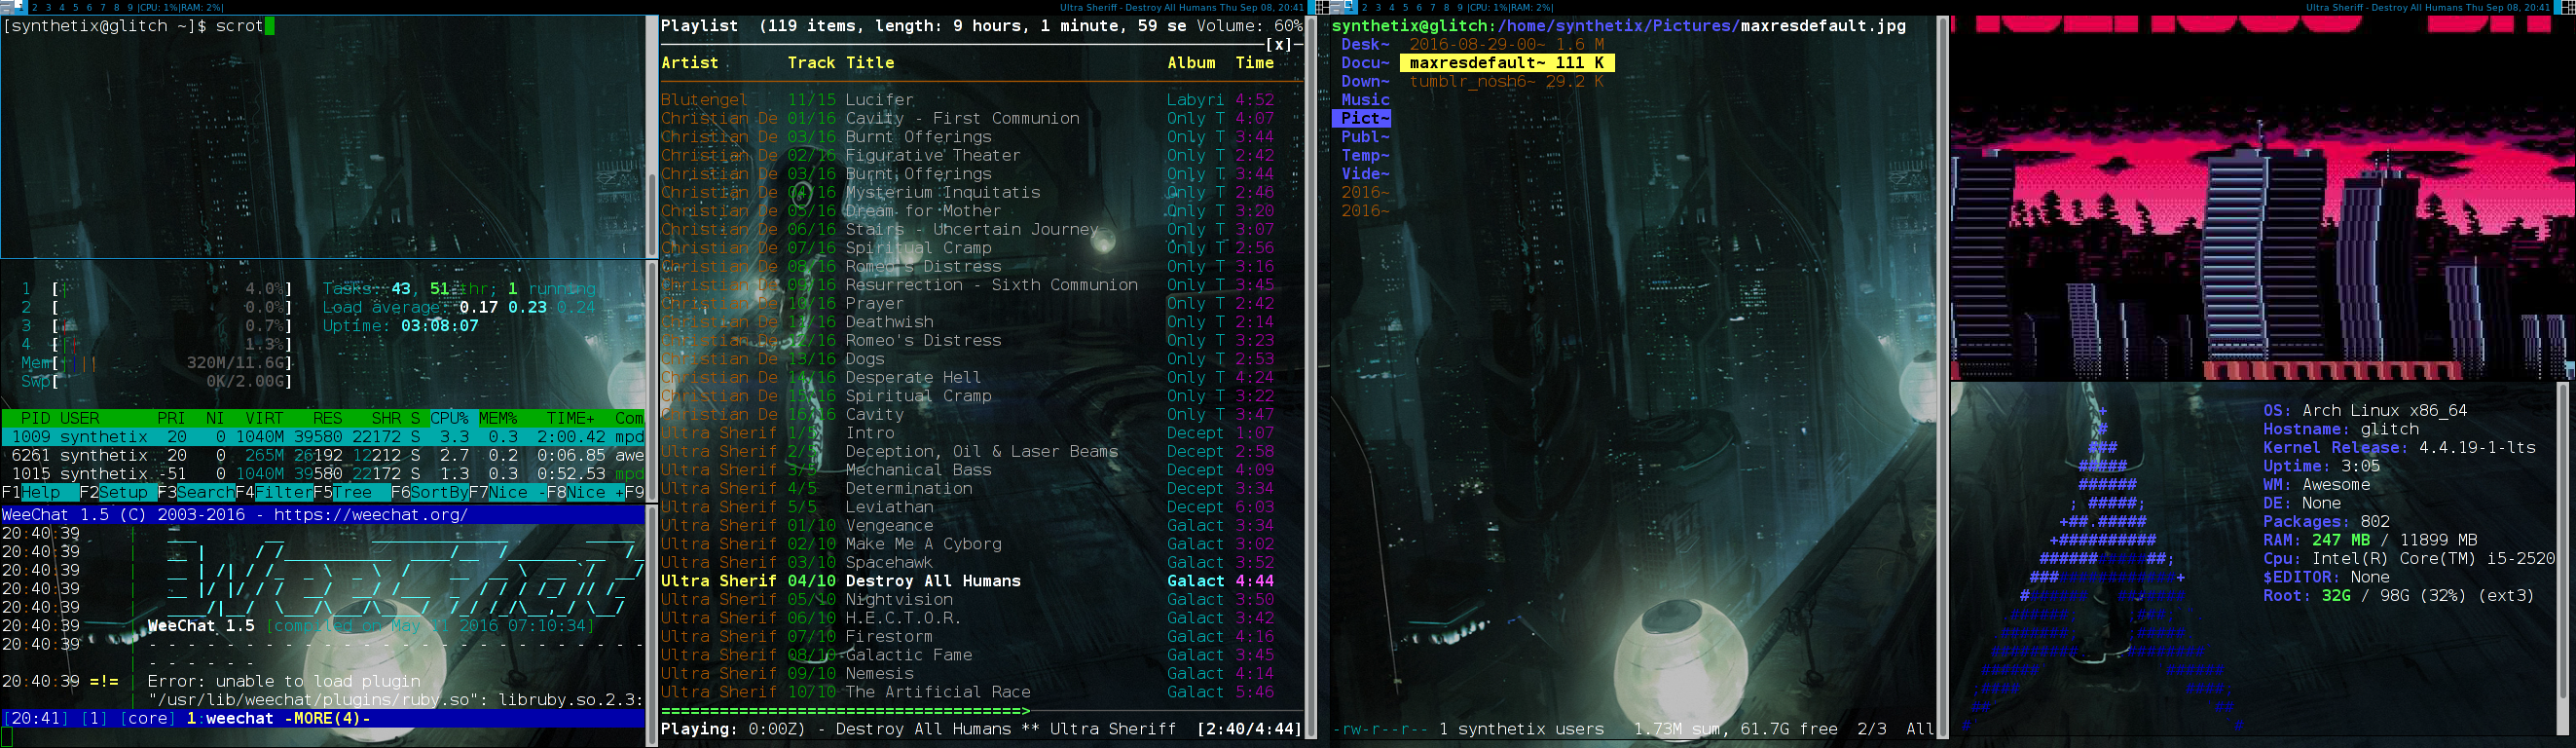
Task: Switch to tag 9 on the left monitor bar
Action: 129,7
